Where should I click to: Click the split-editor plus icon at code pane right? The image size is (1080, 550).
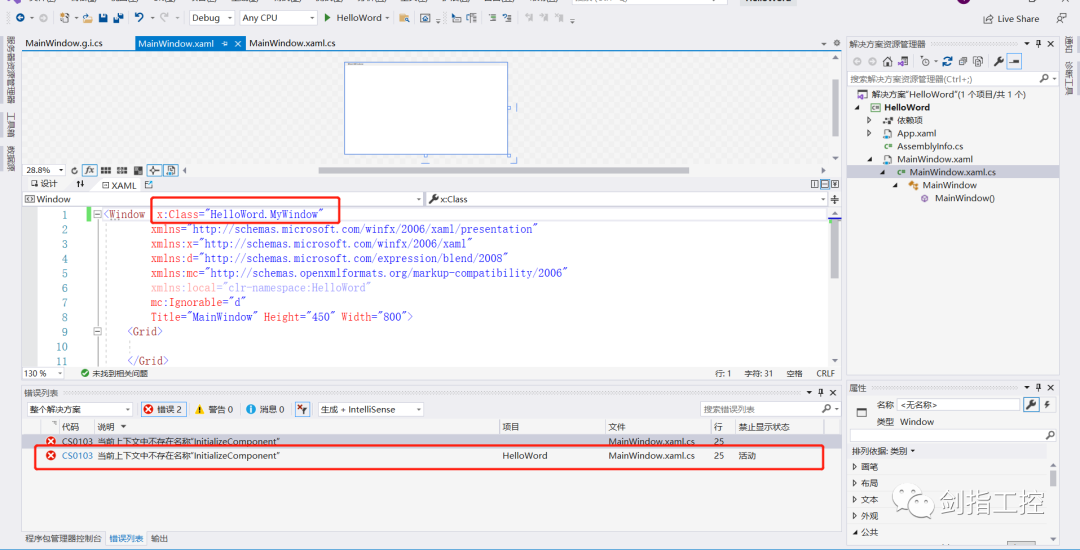(x=835, y=199)
